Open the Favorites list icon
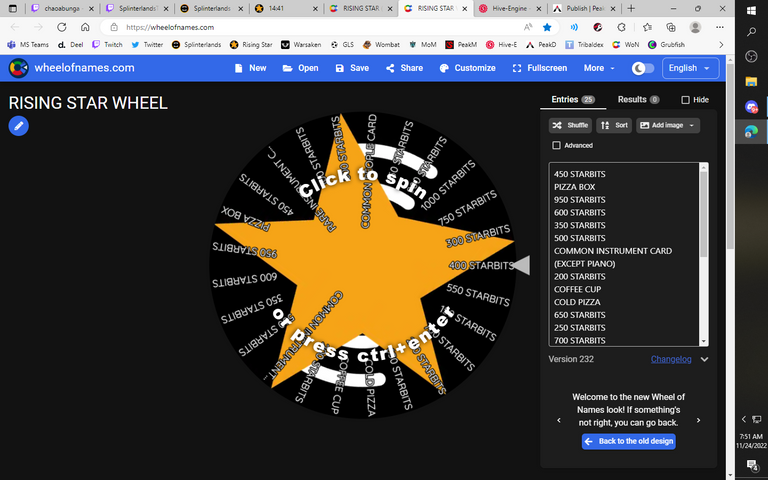Screen dimensions: 768x480 pos(648,27)
